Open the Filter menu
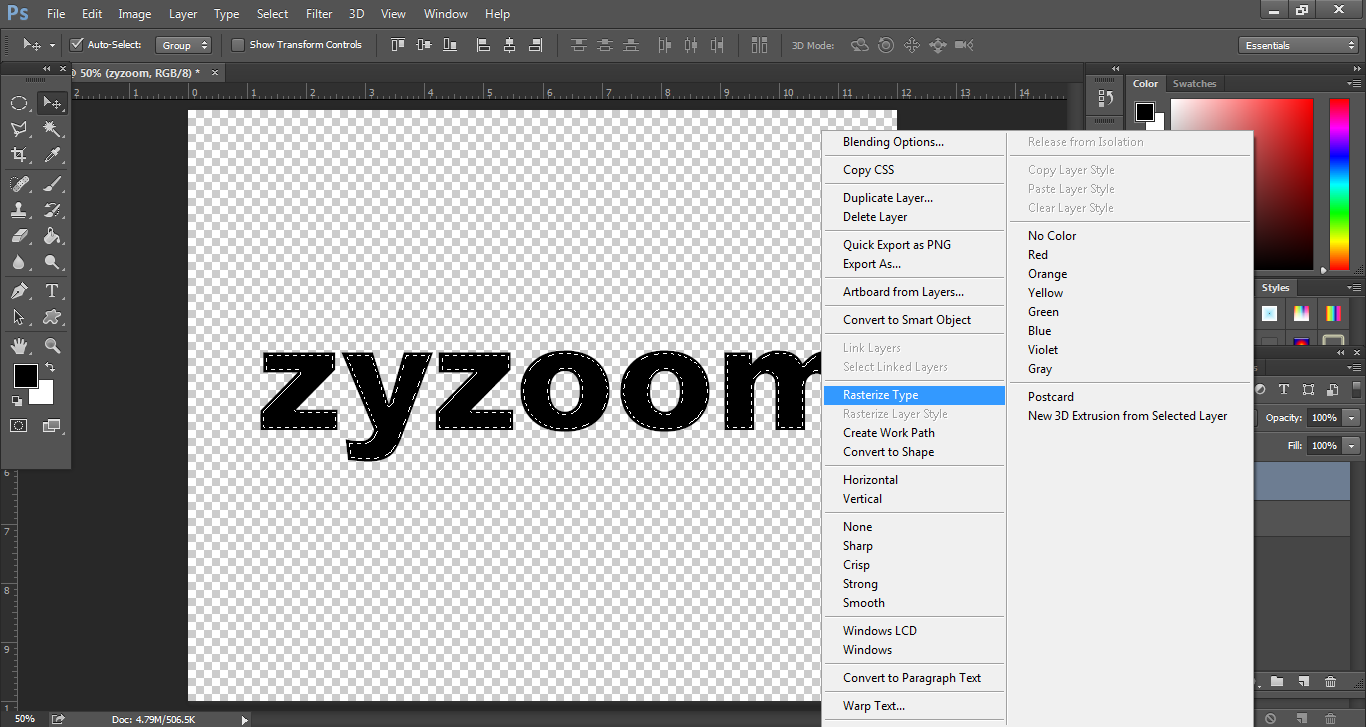The width and height of the screenshot is (1366, 727). 319,14
